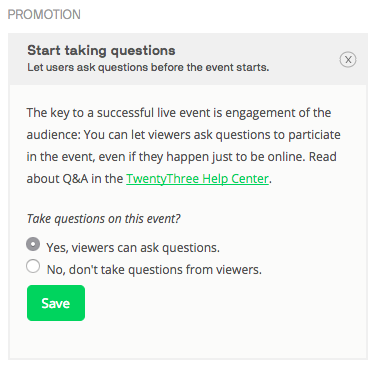Click the first line beginning 'The key to'
379x372 pixels.
pos(179,113)
